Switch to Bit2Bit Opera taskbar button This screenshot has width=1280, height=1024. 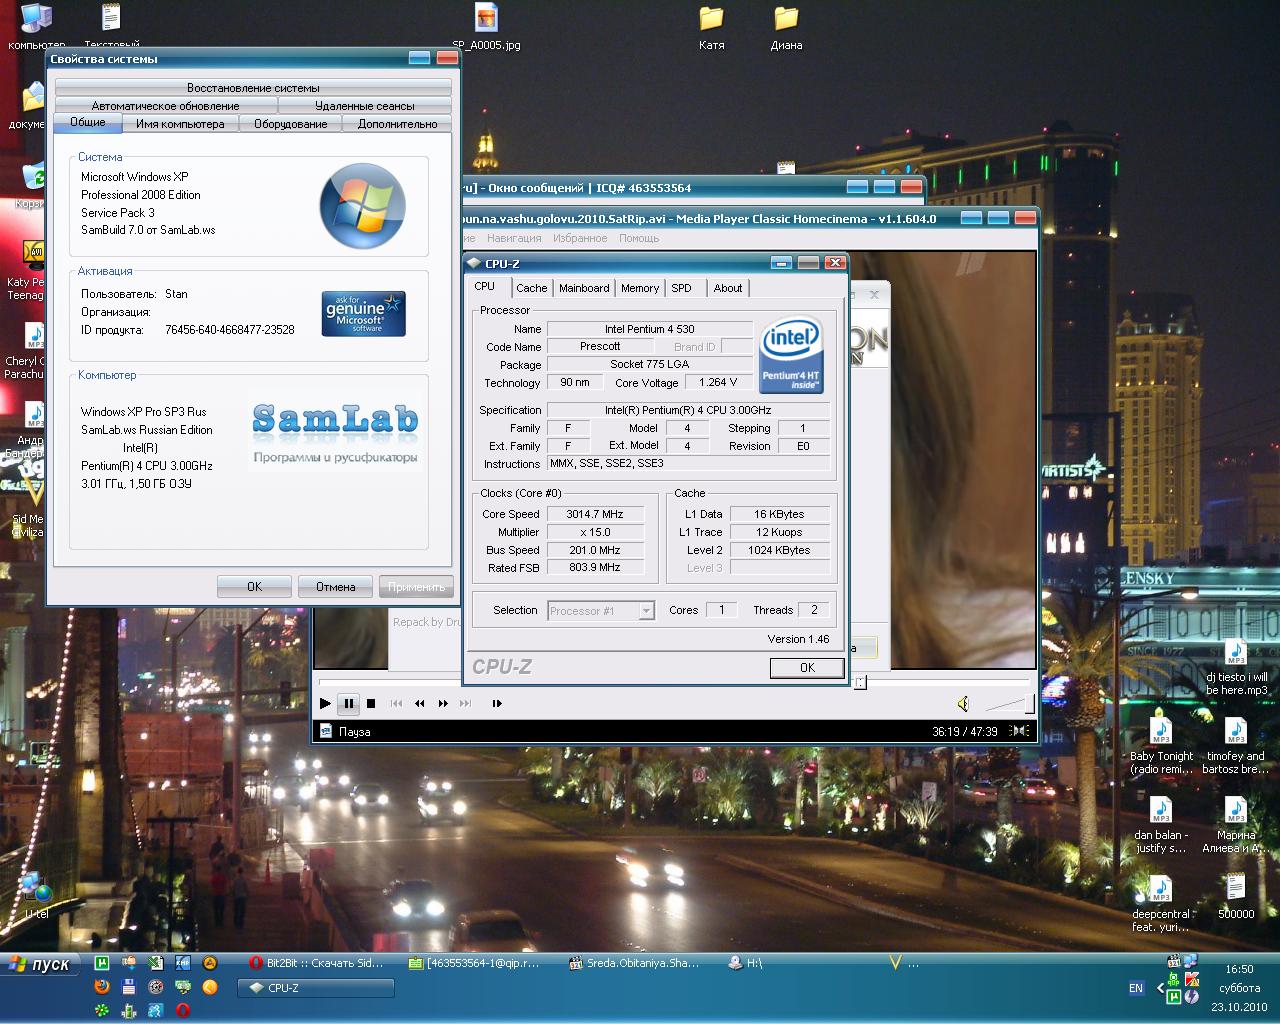[316, 963]
